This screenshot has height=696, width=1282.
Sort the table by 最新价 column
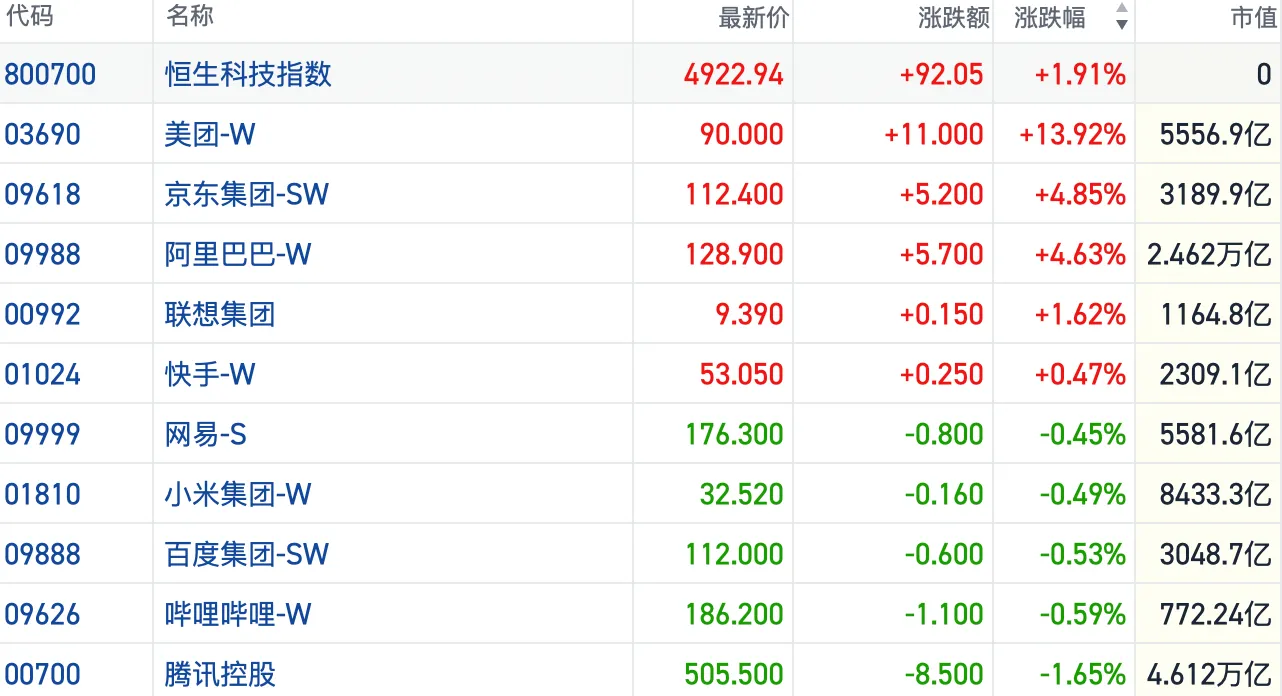[753, 18]
